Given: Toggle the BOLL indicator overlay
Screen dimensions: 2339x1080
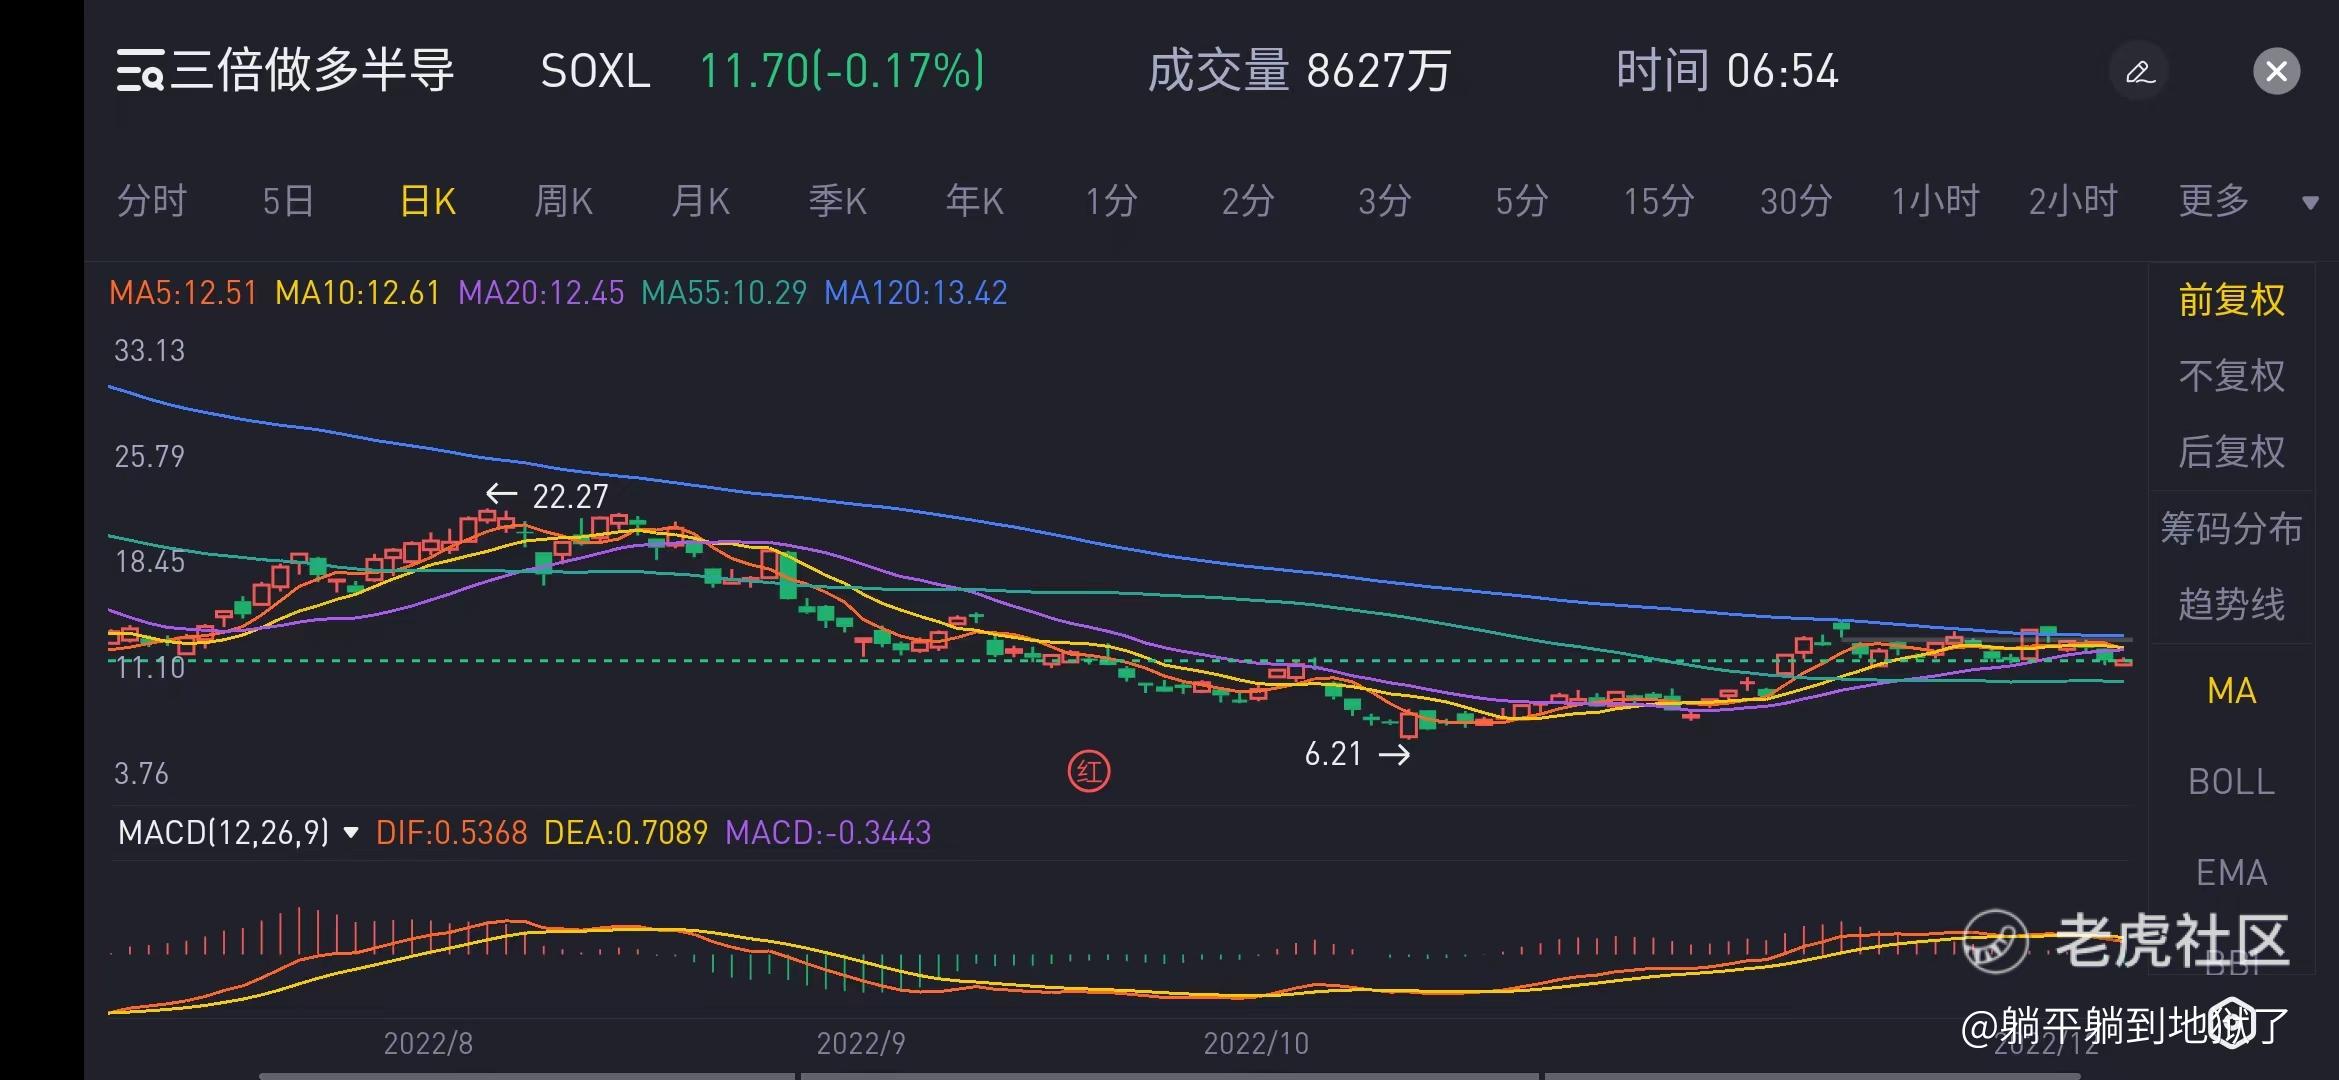Looking at the screenshot, I should pyautogui.click(x=2231, y=781).
